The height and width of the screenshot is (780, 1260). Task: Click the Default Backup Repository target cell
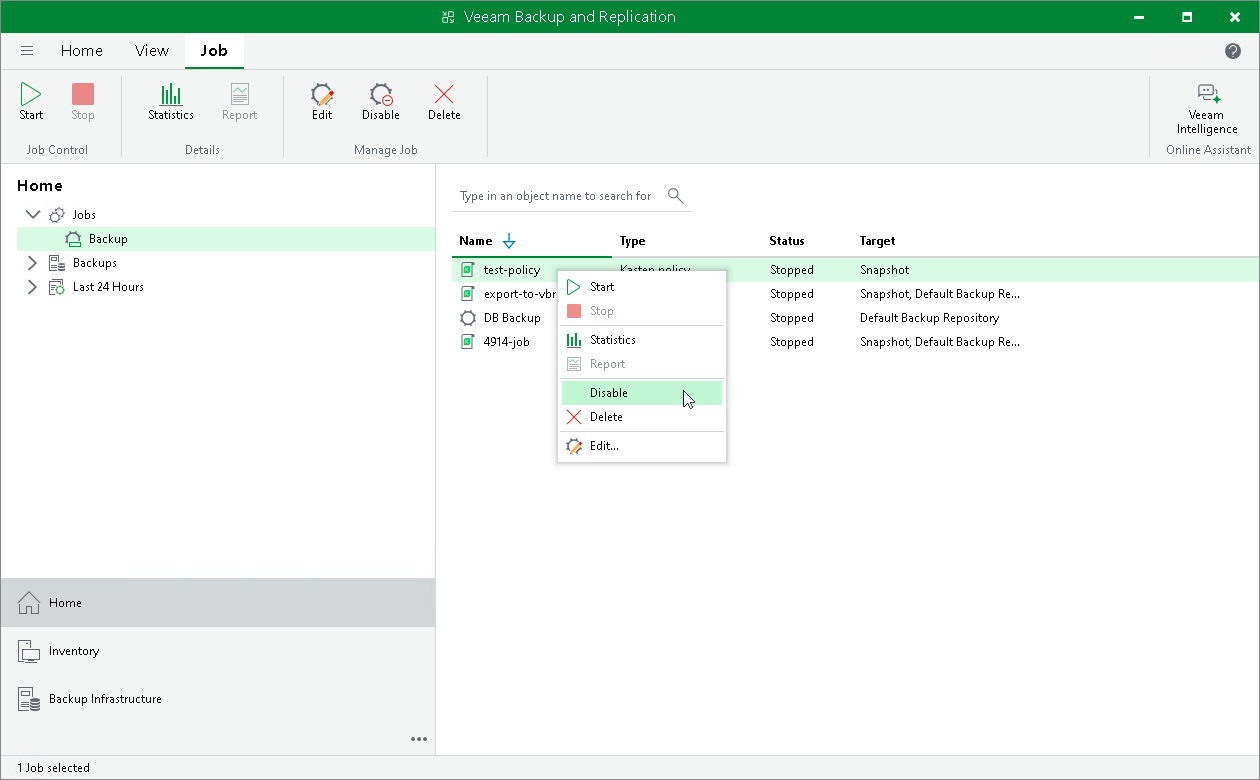pos(930,318)
